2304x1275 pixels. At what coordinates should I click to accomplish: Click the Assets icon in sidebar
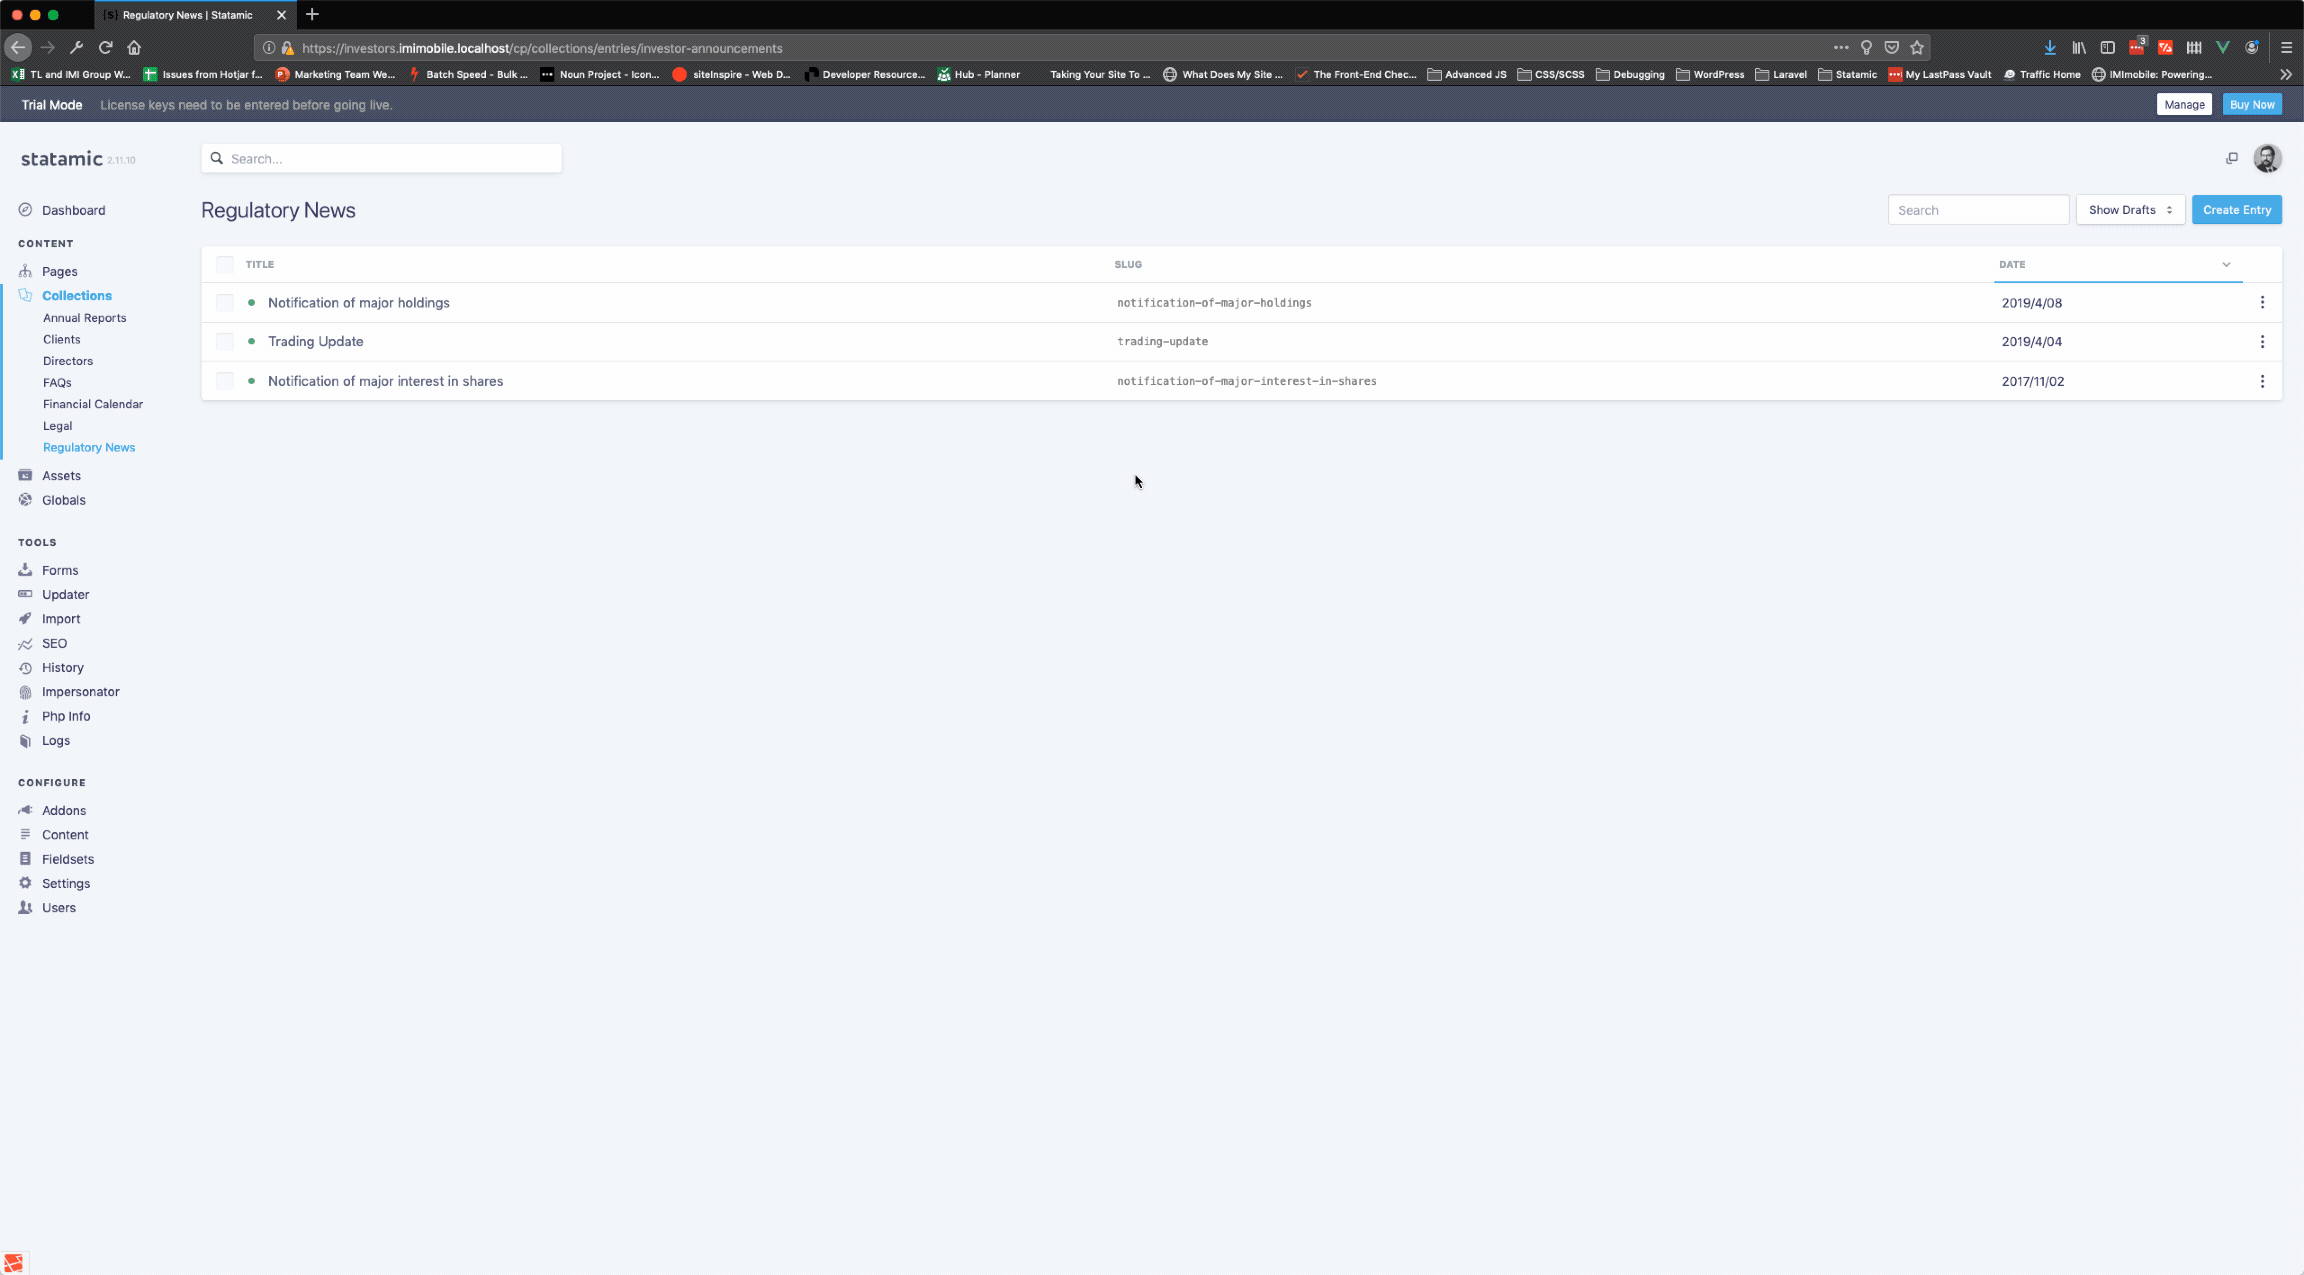click(25, 475)
